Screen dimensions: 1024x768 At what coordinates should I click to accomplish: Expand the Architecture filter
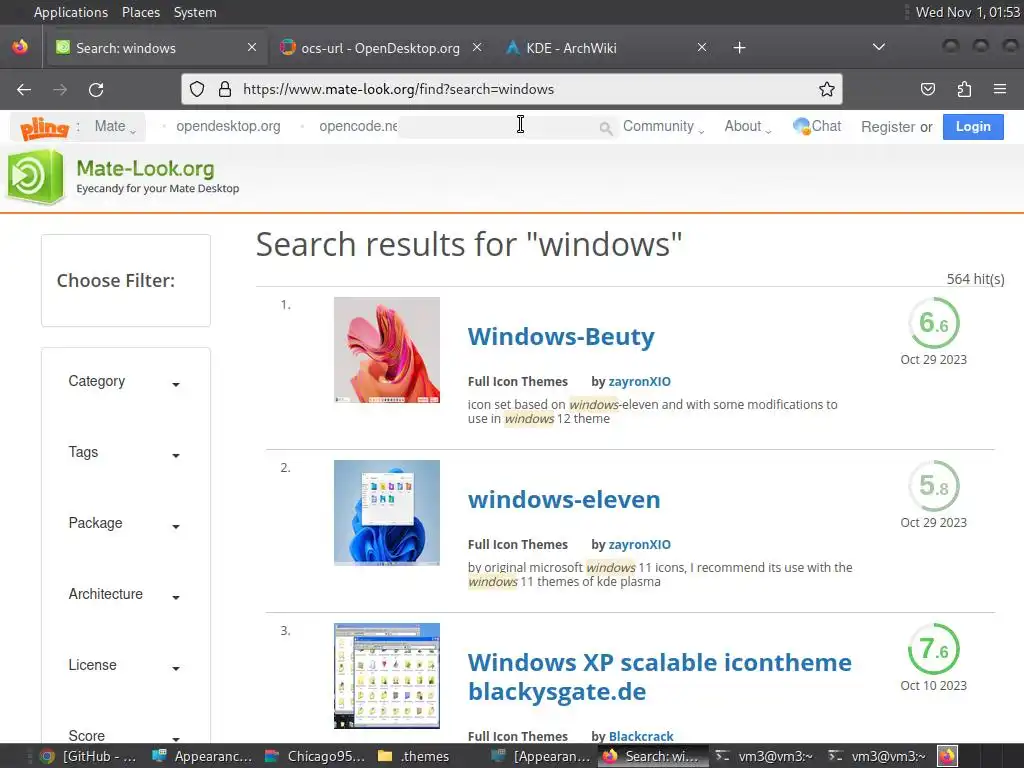pos(124,595)
